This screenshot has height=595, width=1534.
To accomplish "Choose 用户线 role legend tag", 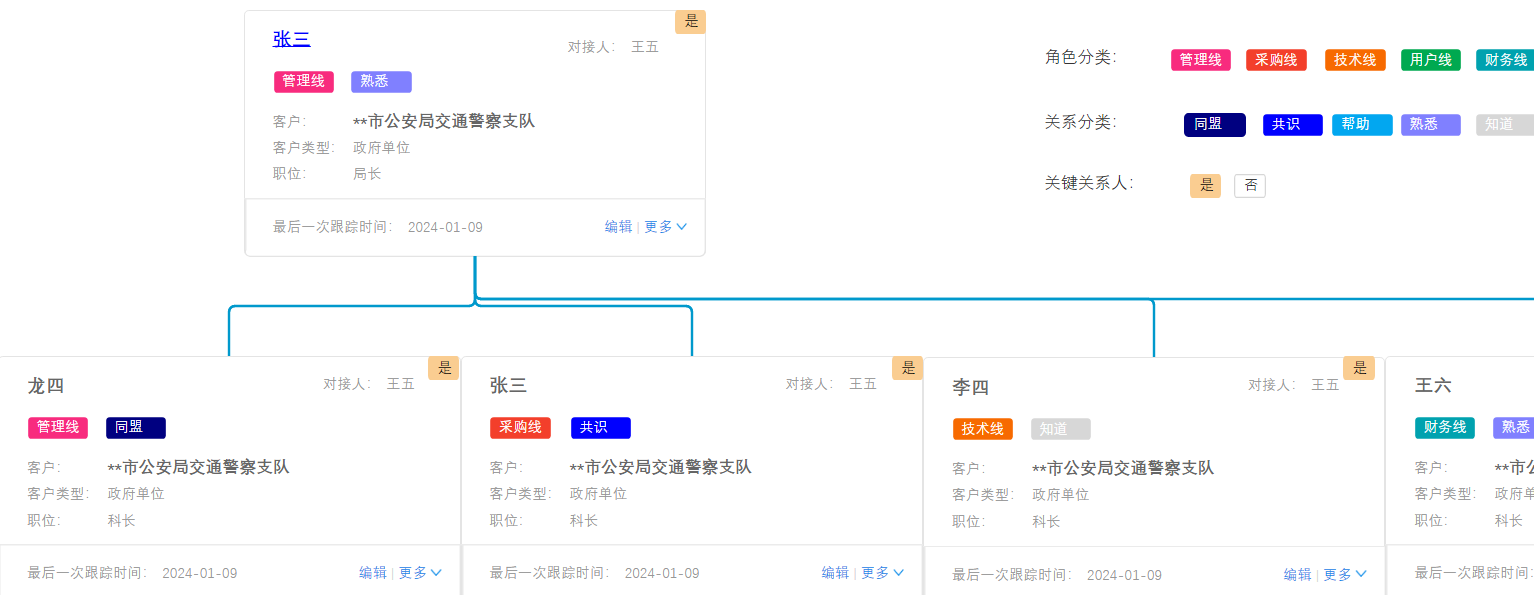I will pos(1431,60).
